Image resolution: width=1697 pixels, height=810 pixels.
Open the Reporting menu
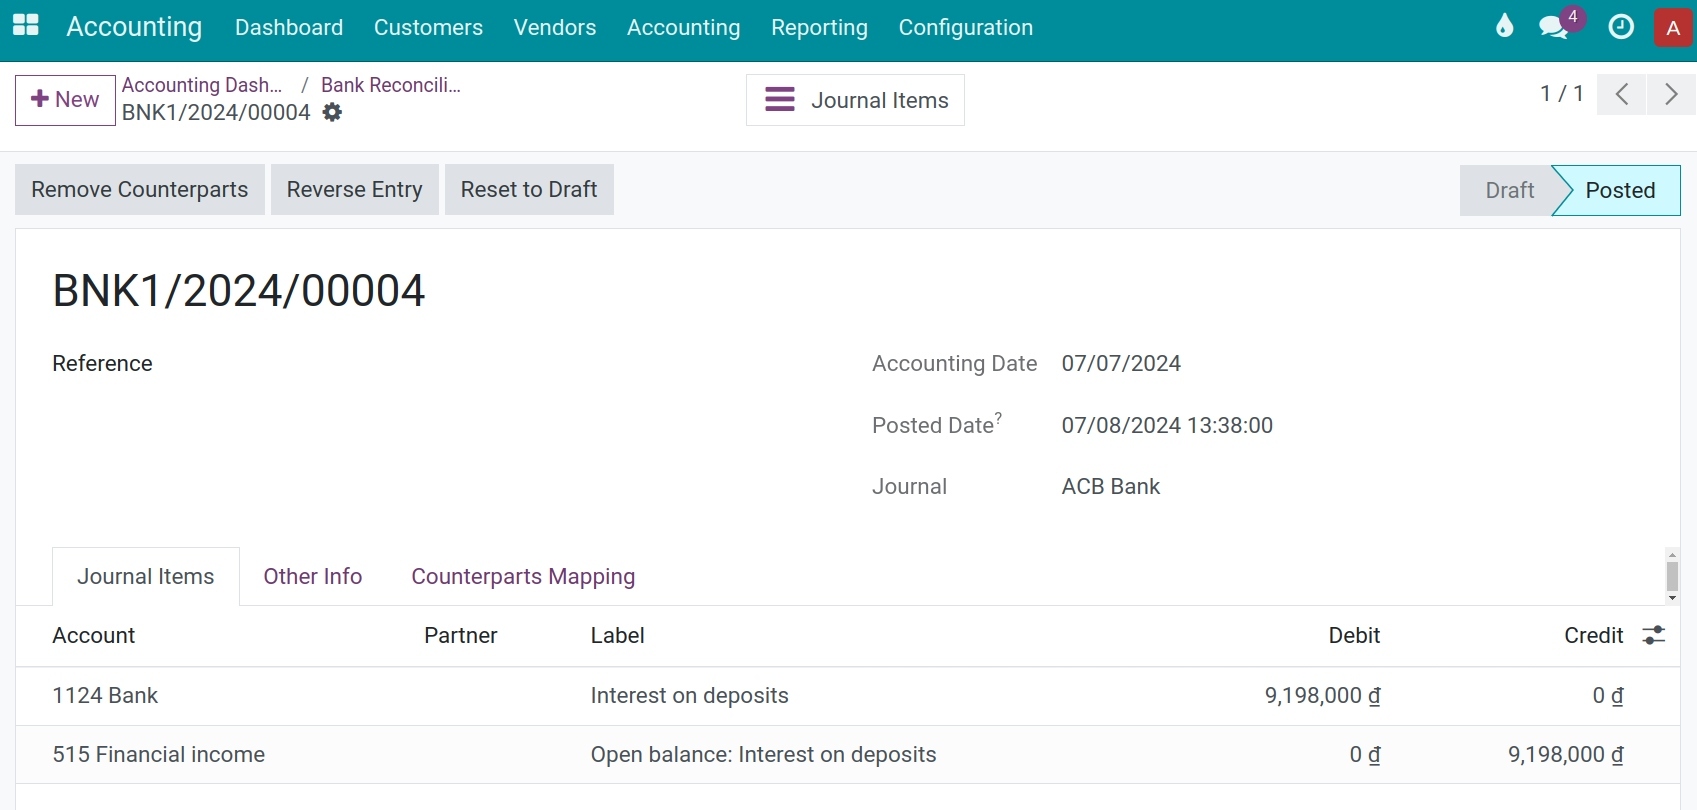(819, 28)
